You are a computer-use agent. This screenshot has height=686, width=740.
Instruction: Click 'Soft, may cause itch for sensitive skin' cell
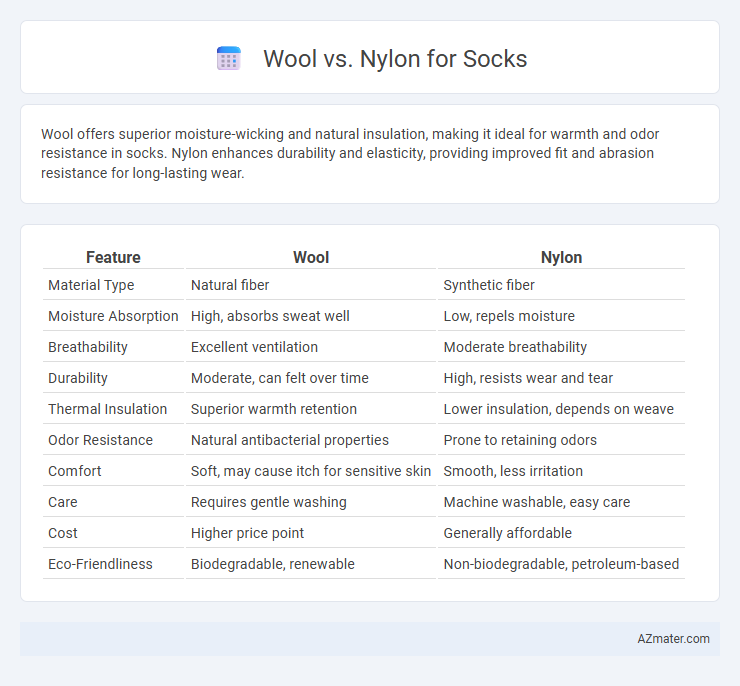point(311,471)
